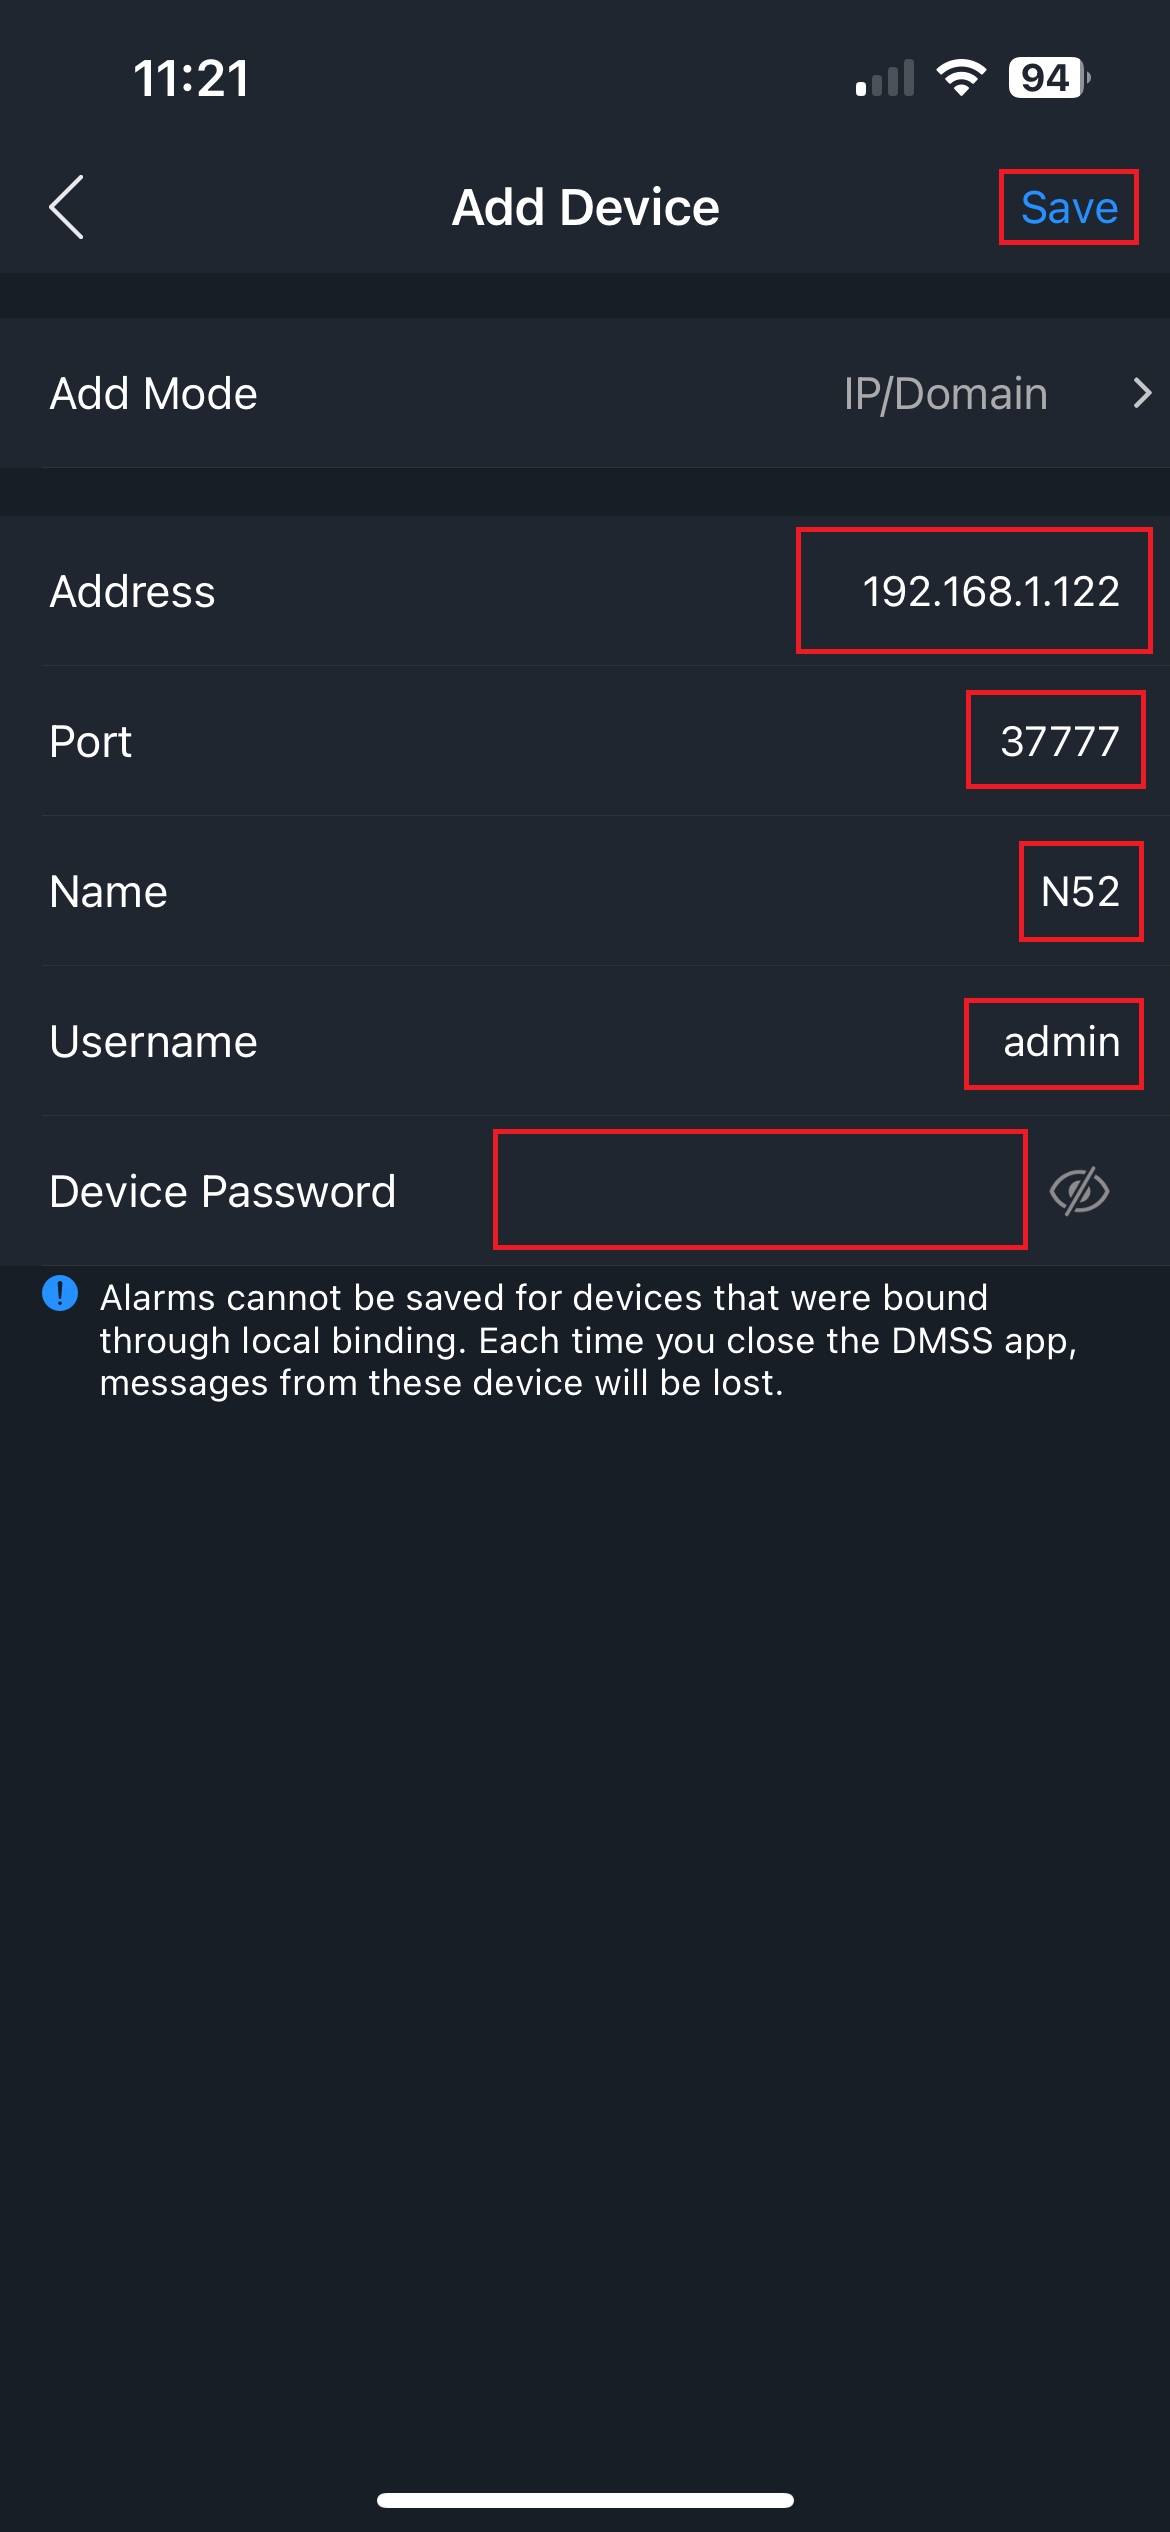Toggle device password visibility eye icon
The width and height of the screenshot is (1170, 2532).
click(x=1079, y=1191)
